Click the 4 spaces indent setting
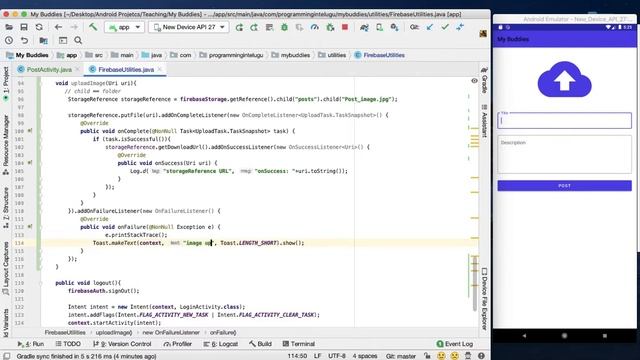The image size is (640, 360). pos(365,356)
